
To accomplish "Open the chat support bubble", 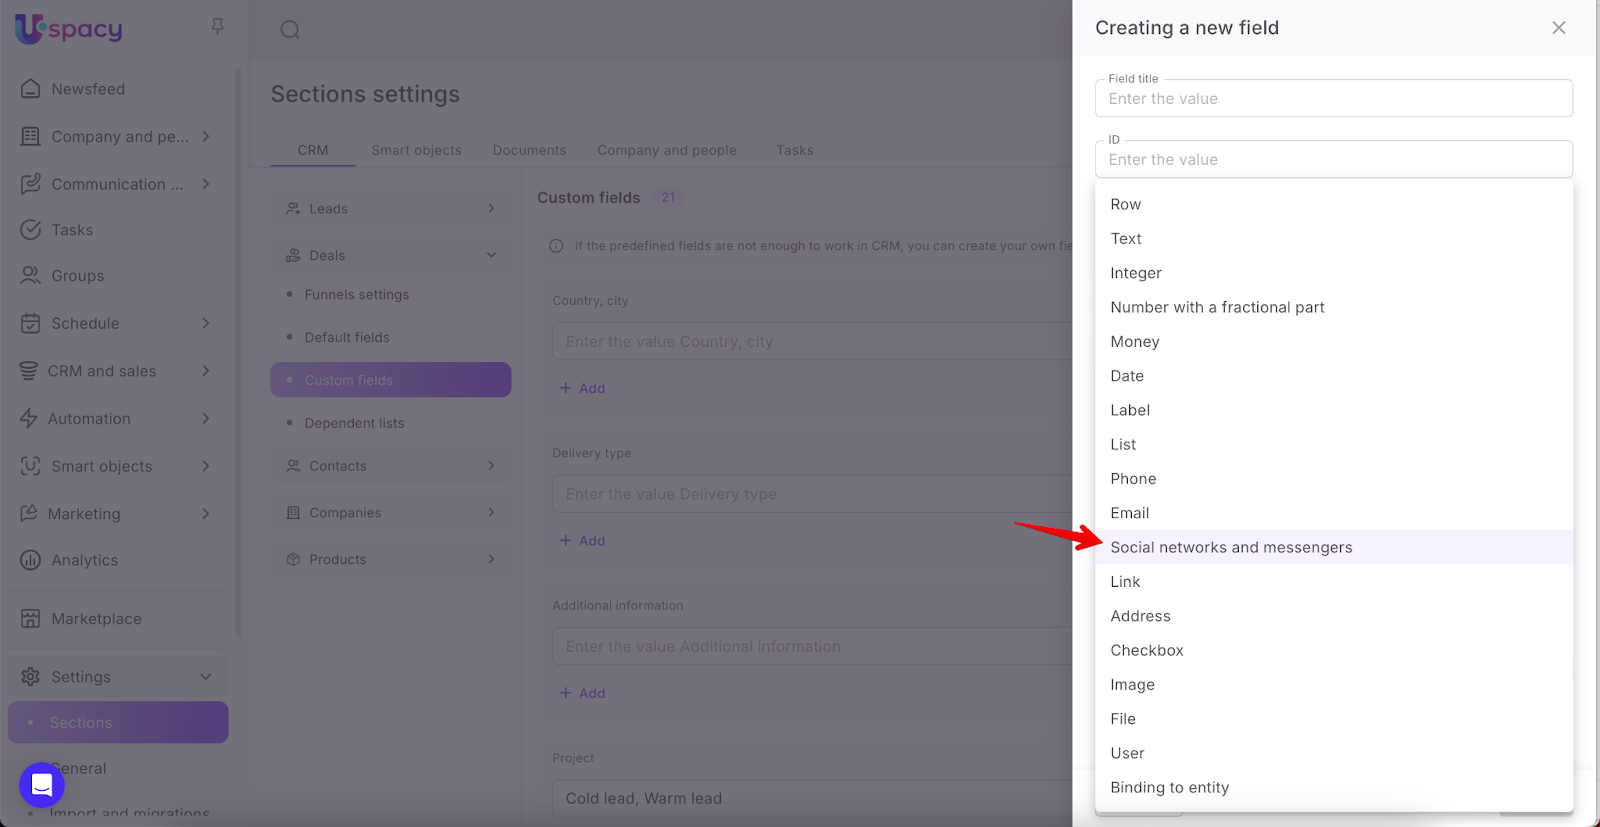I will [42, 785].
